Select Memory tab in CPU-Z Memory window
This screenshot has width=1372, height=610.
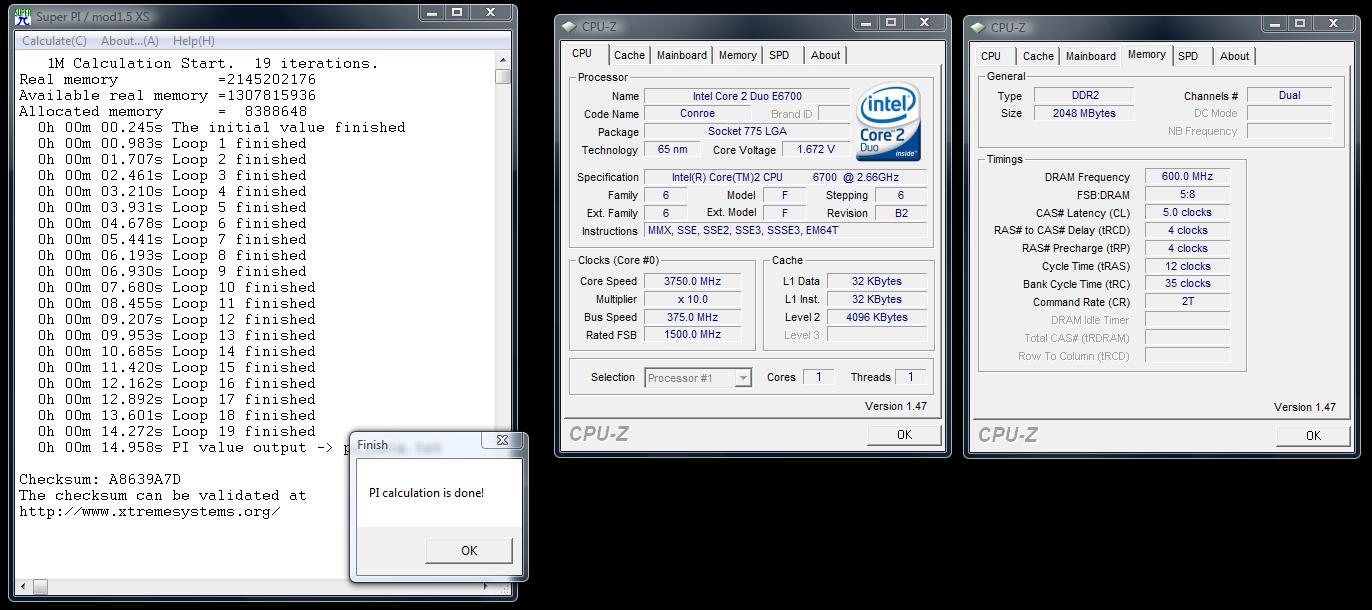pos(1146,55)
